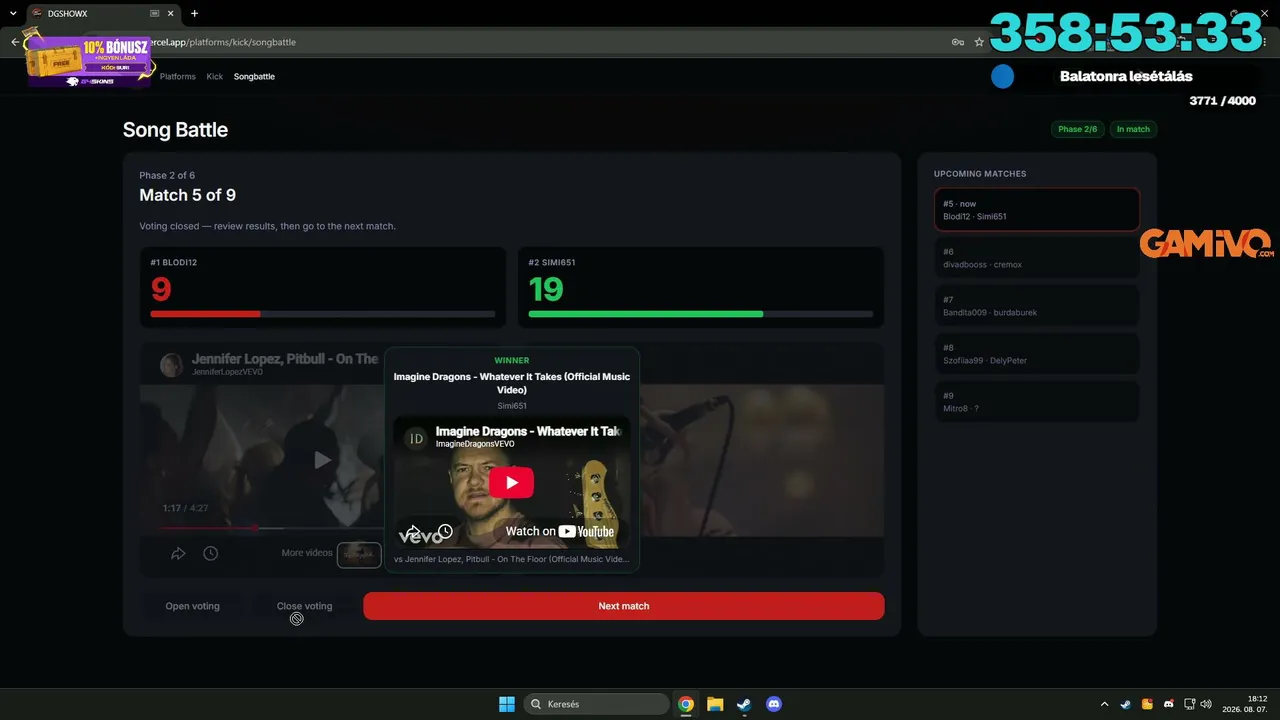Open the JenniferLopezVEVO channel avatar
This screenshot has height=720, width=1280.
[172, 365]
